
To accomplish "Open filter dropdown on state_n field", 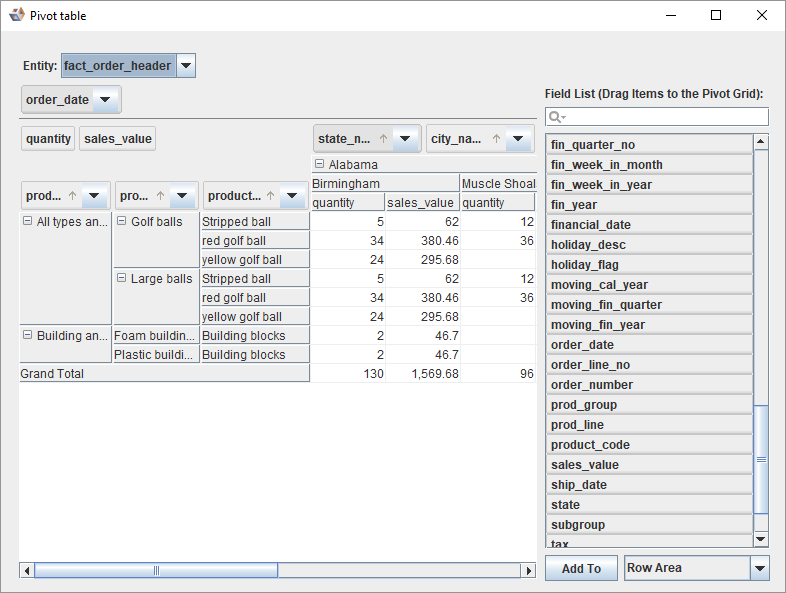I will click(405, 139).
